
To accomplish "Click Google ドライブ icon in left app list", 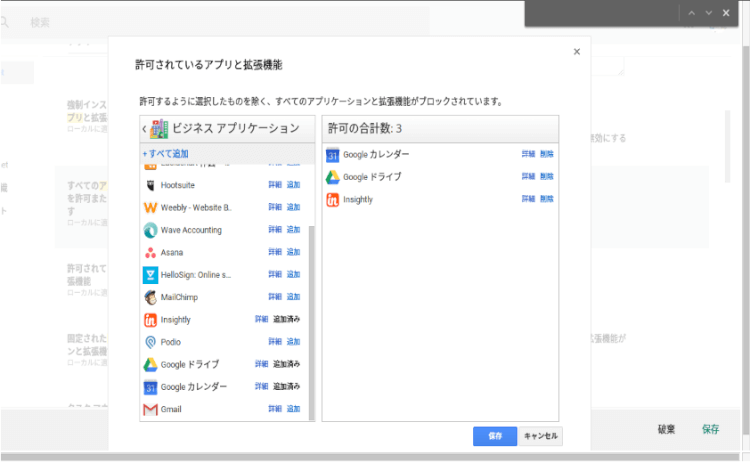I will [x=150, y=364].
